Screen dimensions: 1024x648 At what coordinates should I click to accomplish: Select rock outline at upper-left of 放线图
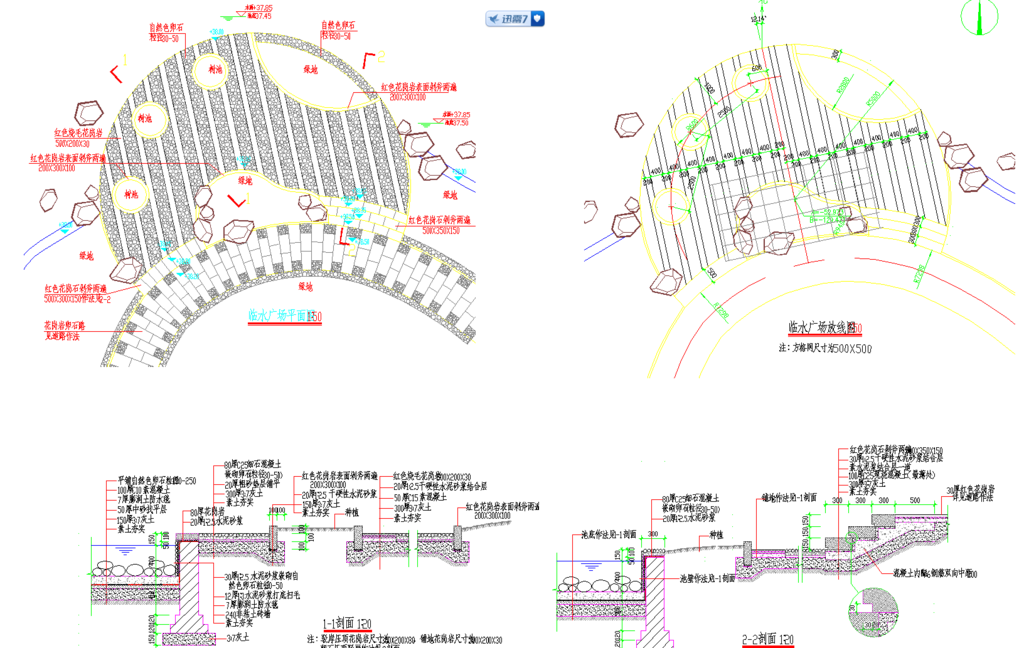point(629,125)
